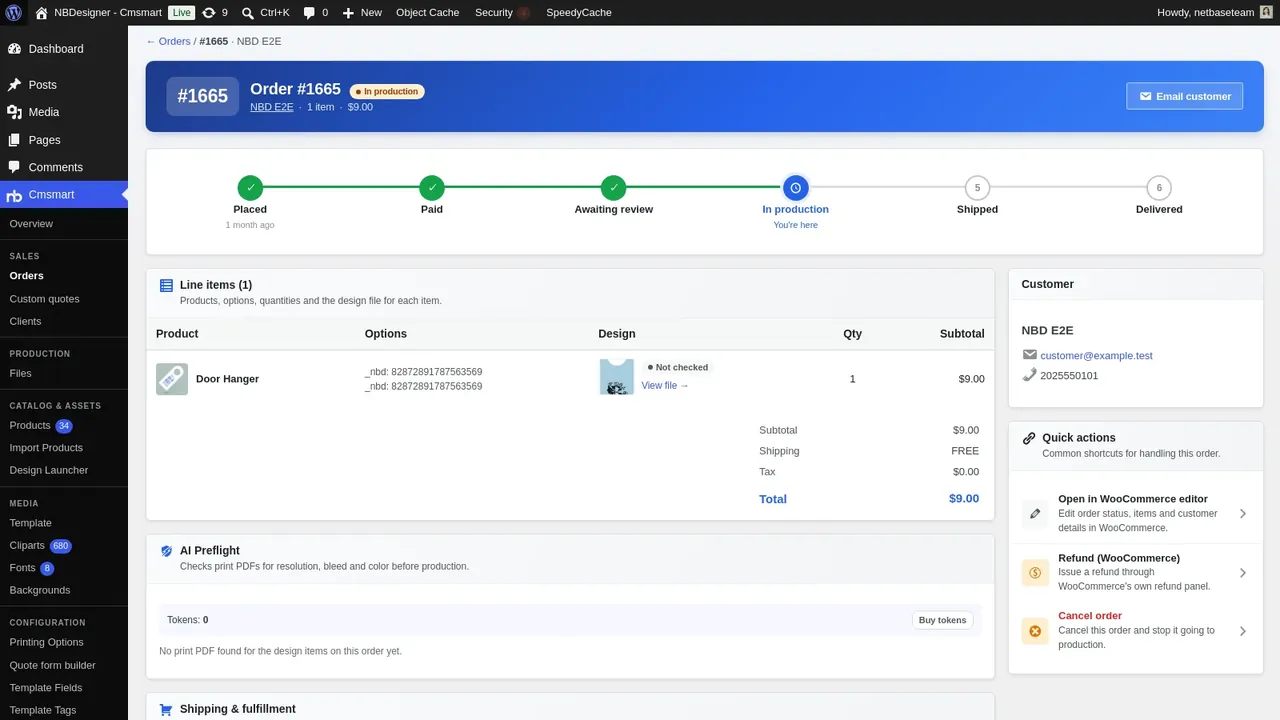Click the Buy tokens button
Image resolution: width=1280 pixels, height=720 pixels.
click(942, 620)
